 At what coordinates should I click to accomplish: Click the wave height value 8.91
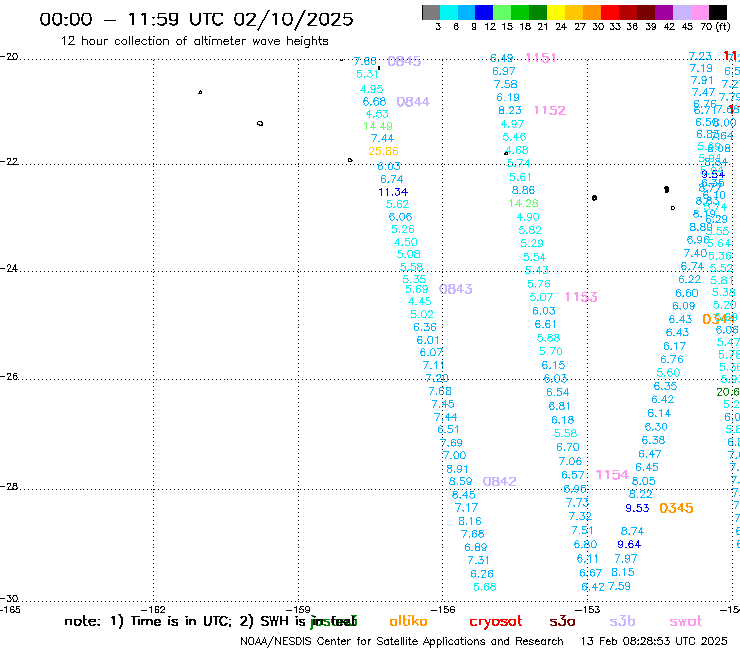pos(457,469)
